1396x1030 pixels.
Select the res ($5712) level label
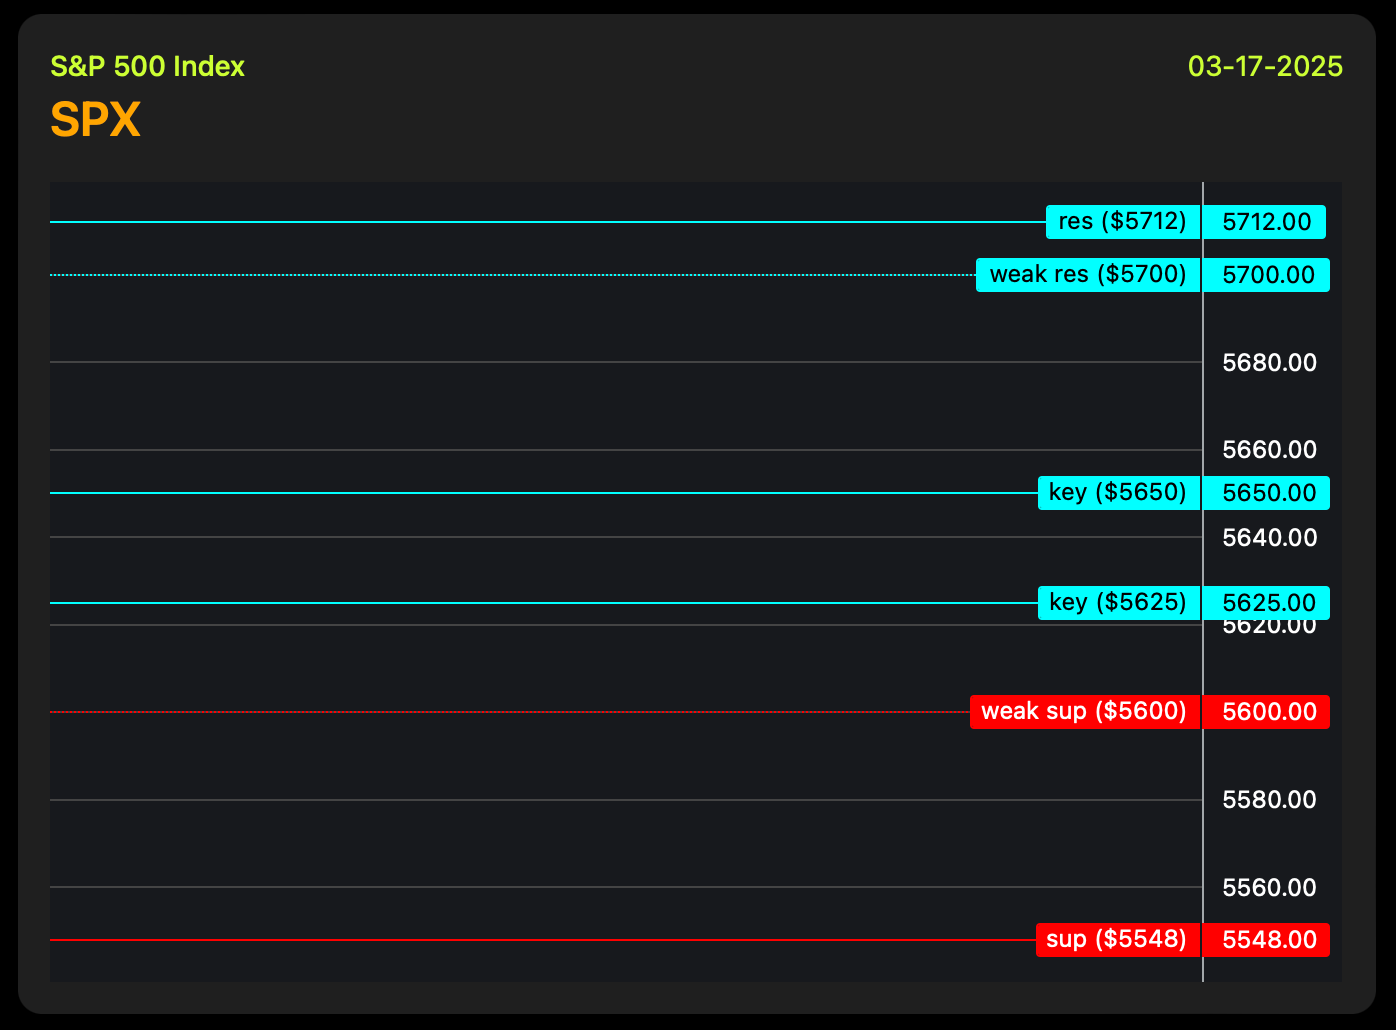tap(1123, 222)
